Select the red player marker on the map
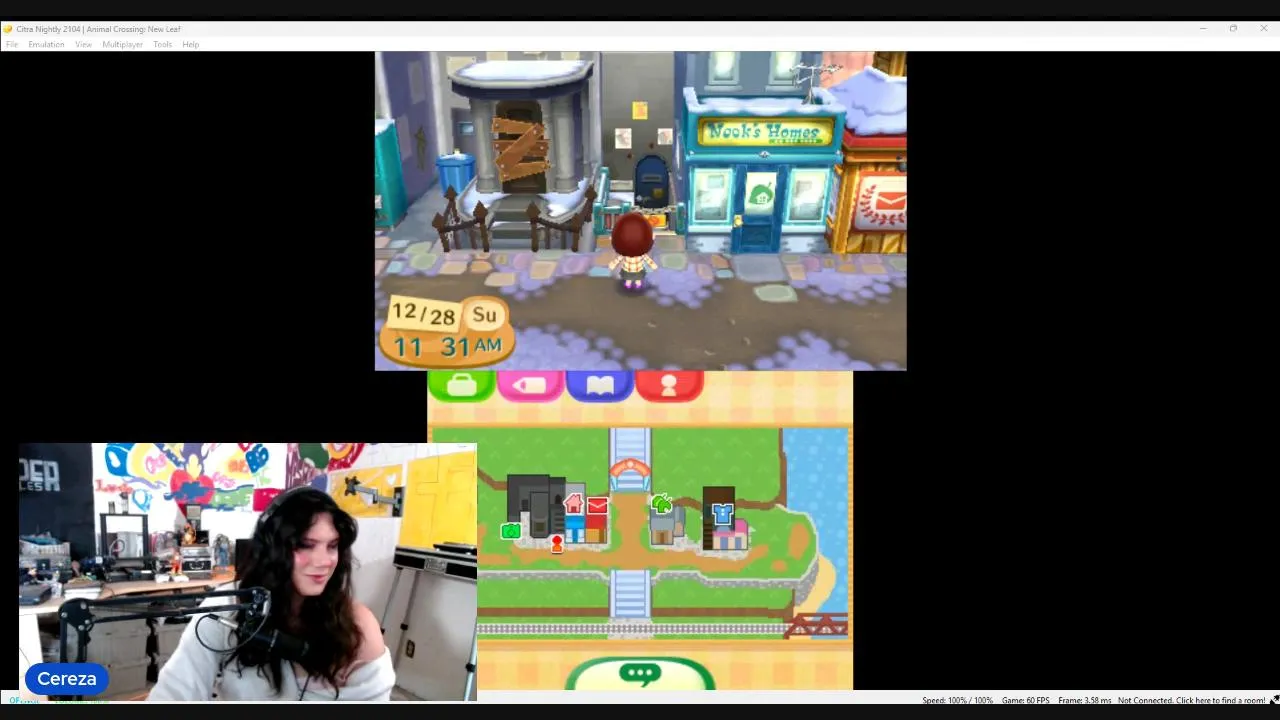Viewport: 1280px width, 720px height. click(557, 543)
